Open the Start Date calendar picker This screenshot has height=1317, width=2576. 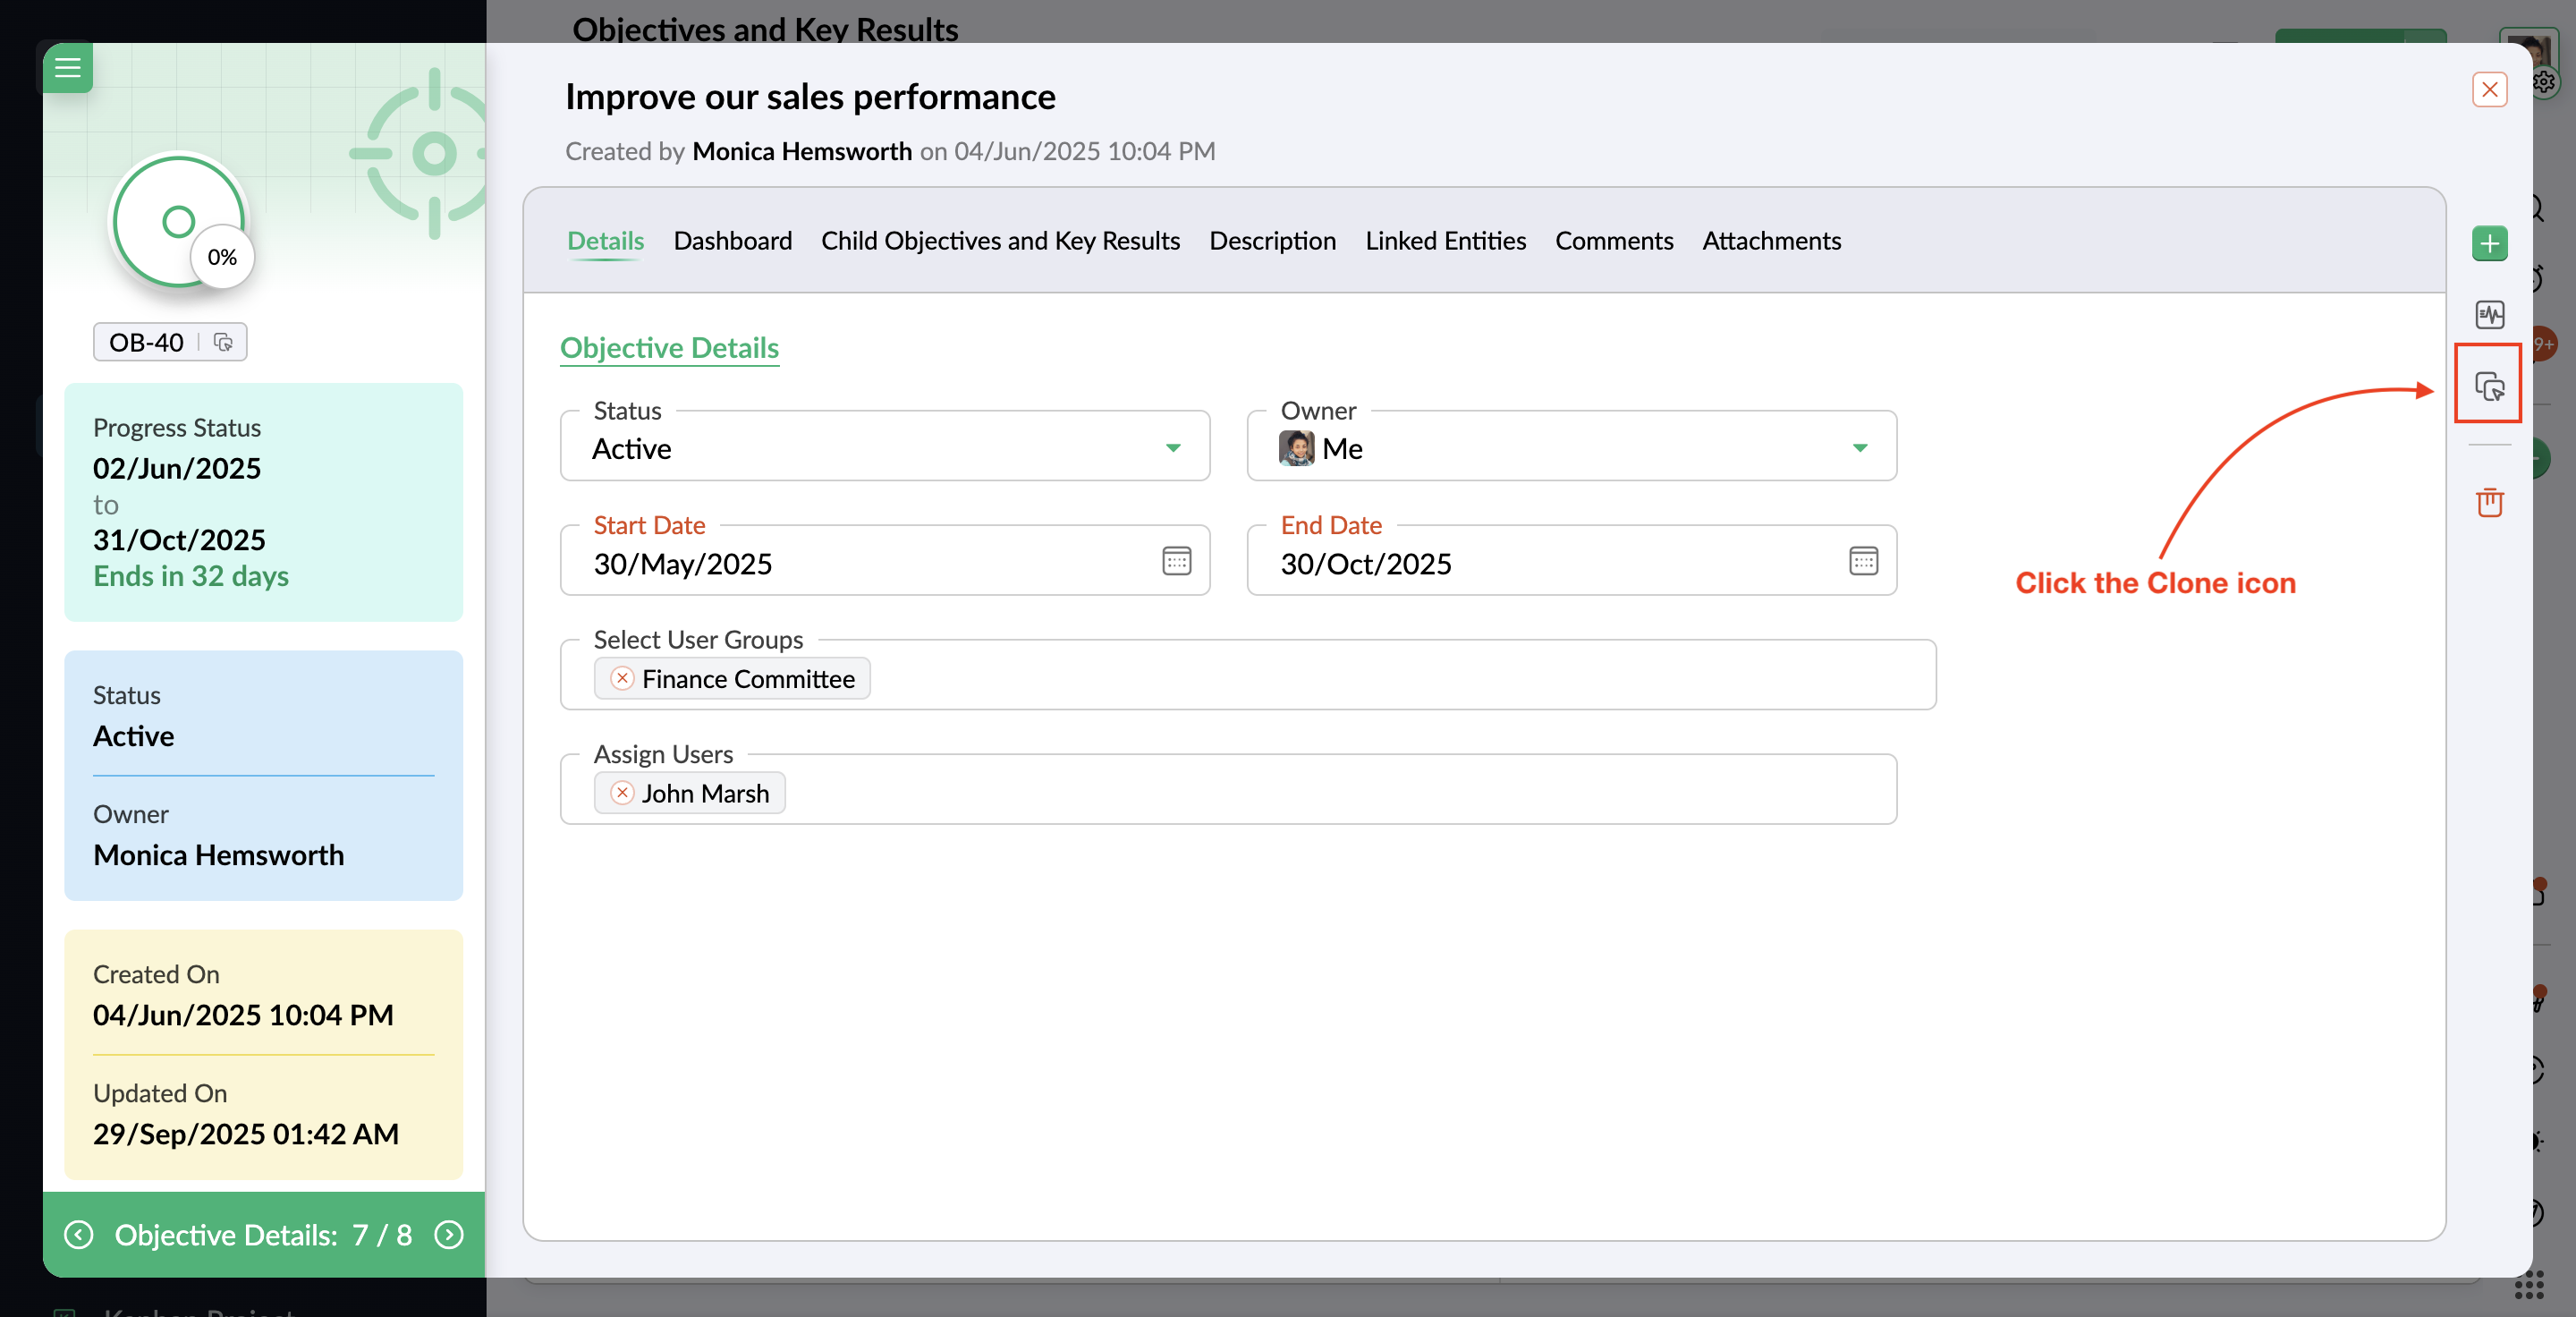pos(1175,561)
